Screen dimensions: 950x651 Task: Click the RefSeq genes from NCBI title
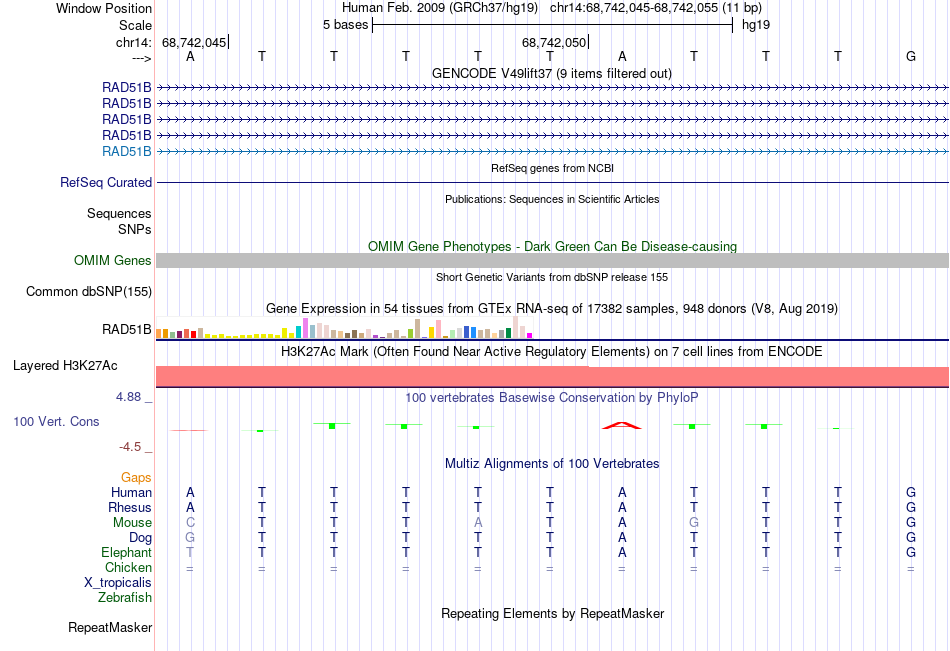click(552, 168)
